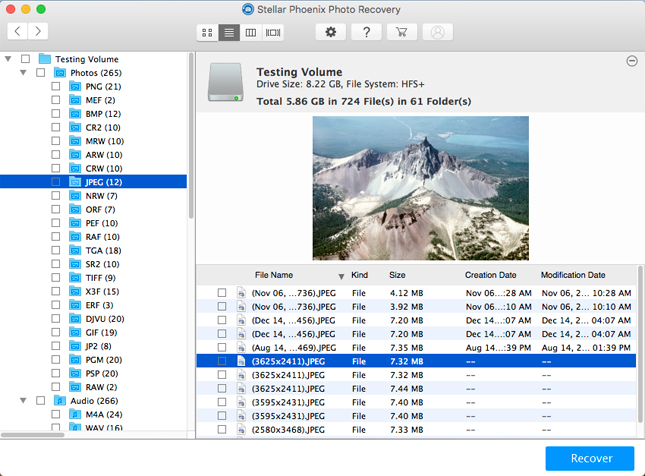
Task: Click the TGA (18) folder icon
Action: (x=75, y=251)
